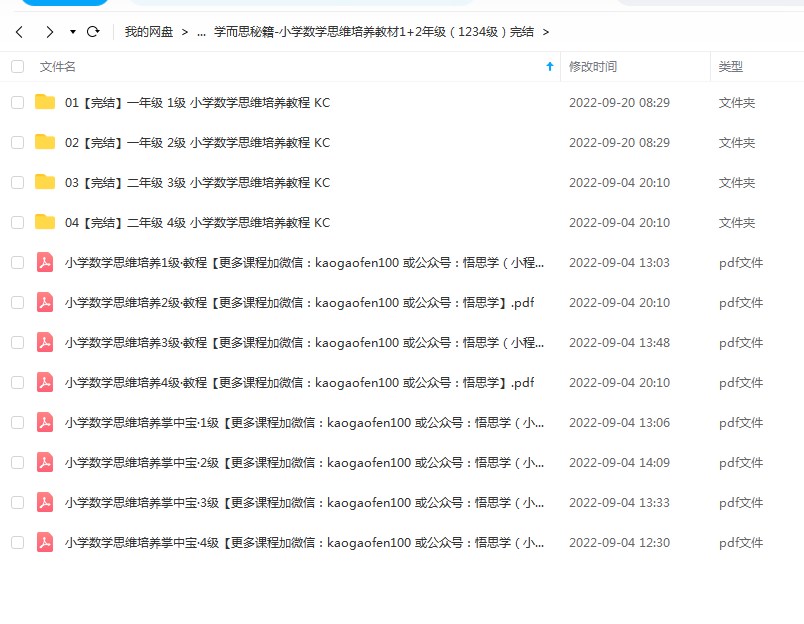Screen dimensions: 804x624
Task: Click PDF icon of 掌中宝·3级
Action: coord(45,502)
